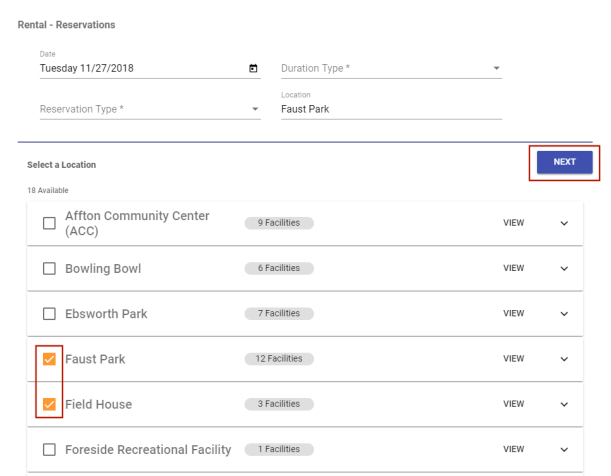
Task: Expand the Foreside Recreational Facility chevron
Action: click(x=564, y=450)
